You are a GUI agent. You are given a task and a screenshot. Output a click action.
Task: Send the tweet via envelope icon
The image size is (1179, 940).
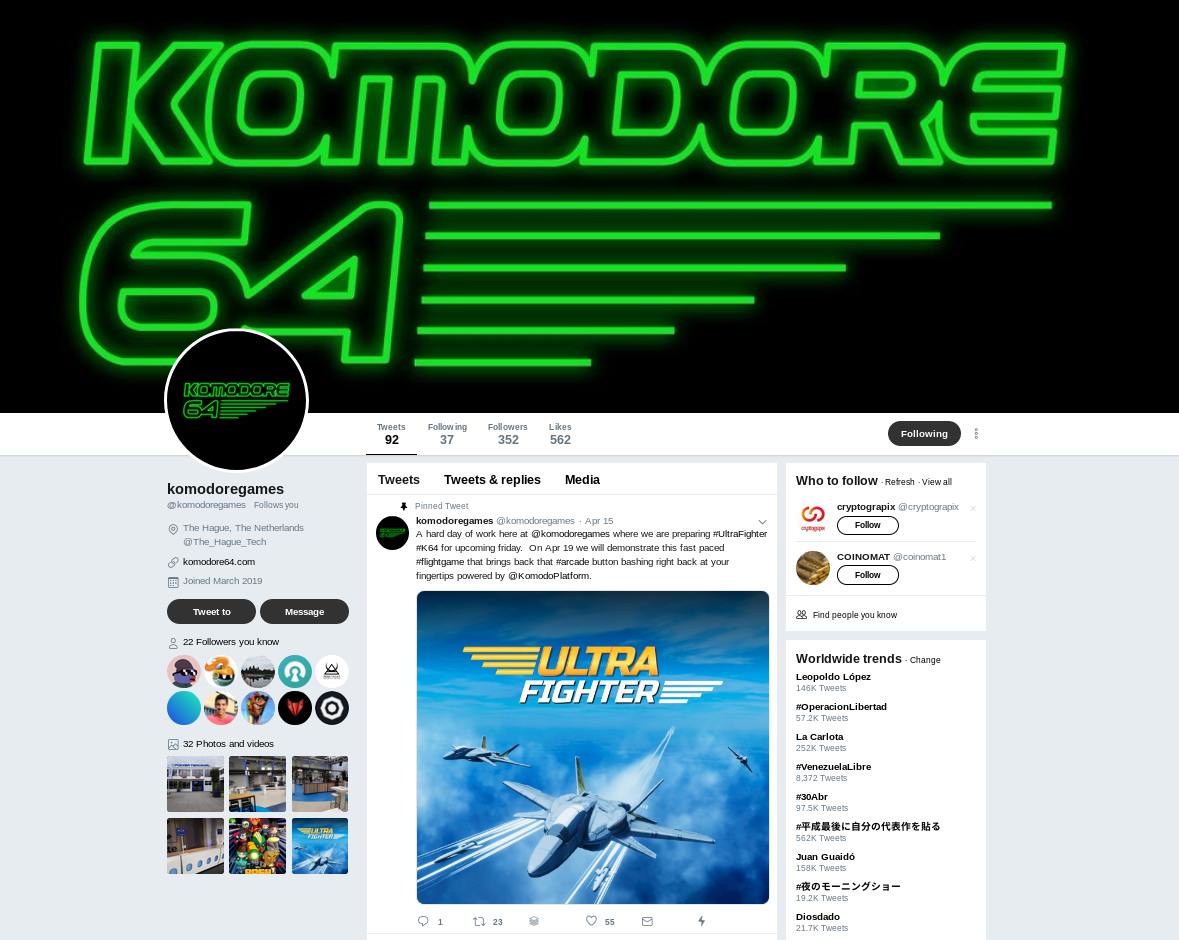647,921
